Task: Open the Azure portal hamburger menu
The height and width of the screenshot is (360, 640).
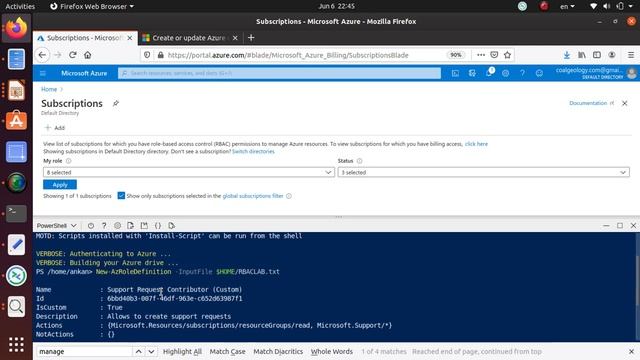Action: [x=43, y=73]
